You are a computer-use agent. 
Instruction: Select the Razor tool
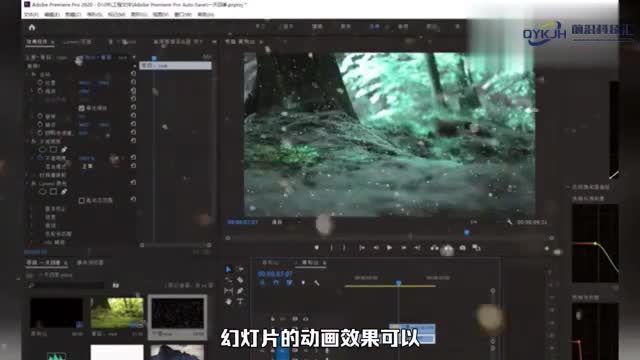click(x=240, y=280)
